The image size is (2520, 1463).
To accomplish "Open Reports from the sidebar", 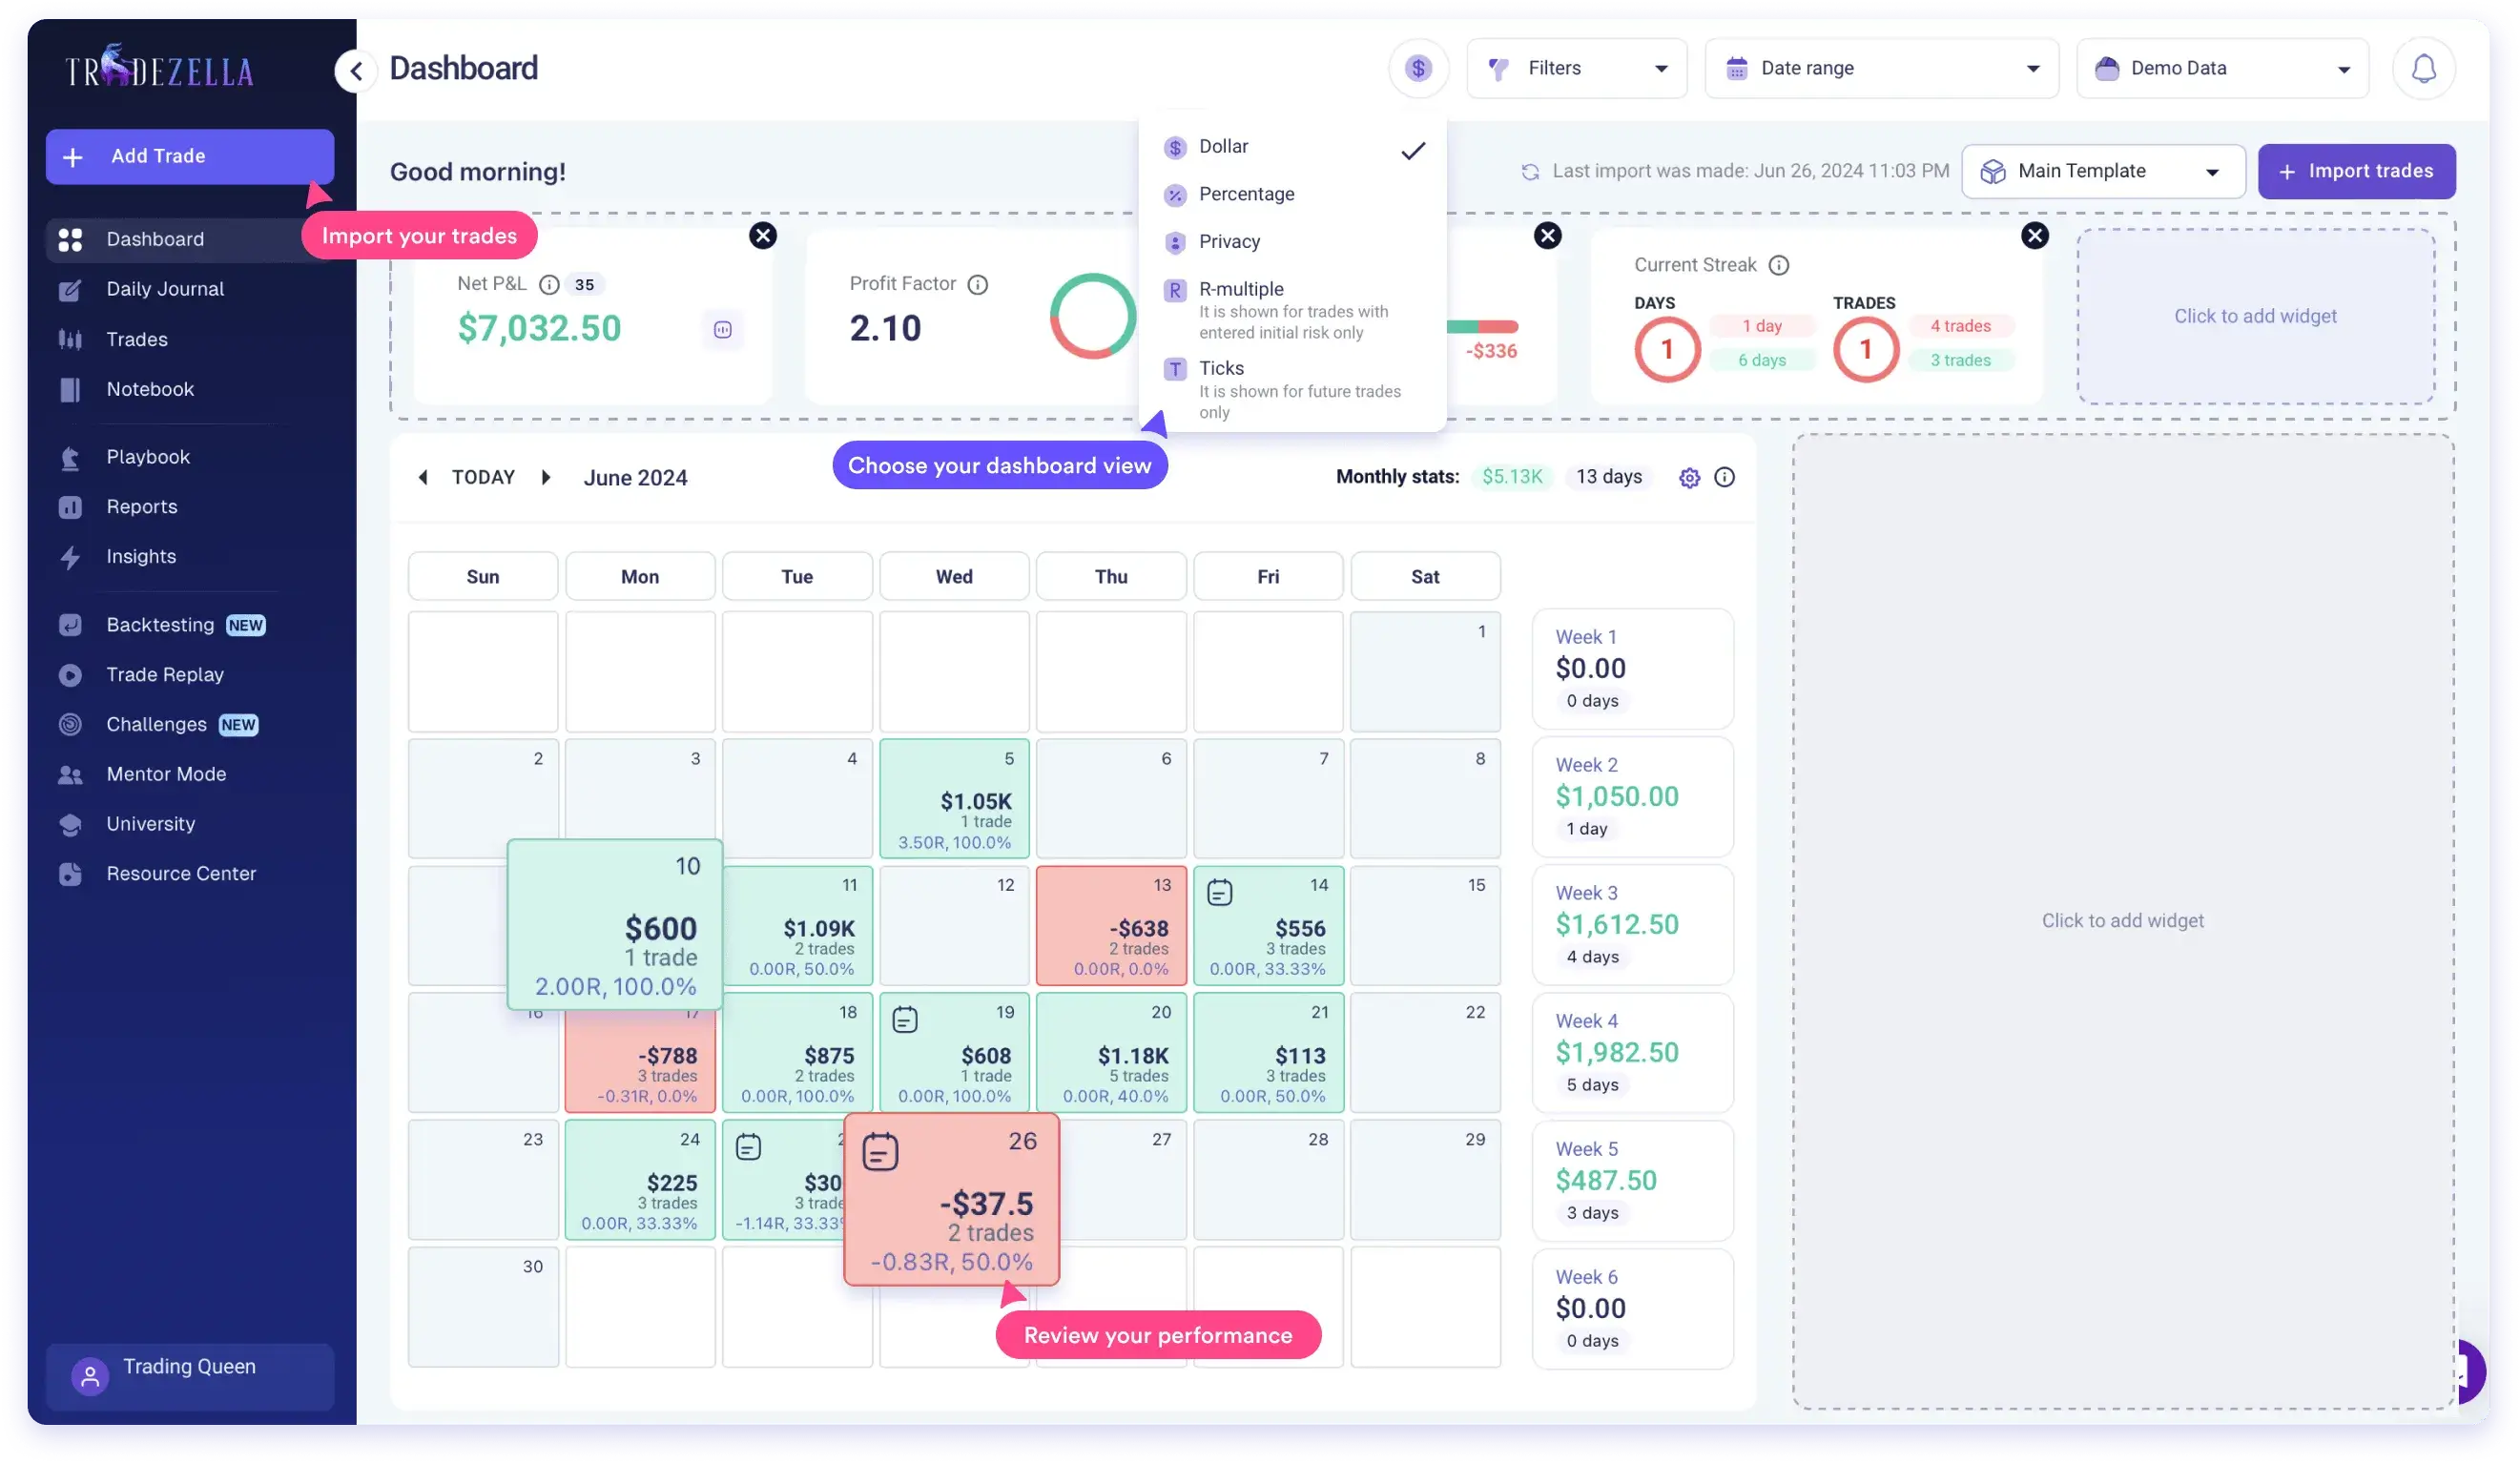I will [x=141, y=506].
